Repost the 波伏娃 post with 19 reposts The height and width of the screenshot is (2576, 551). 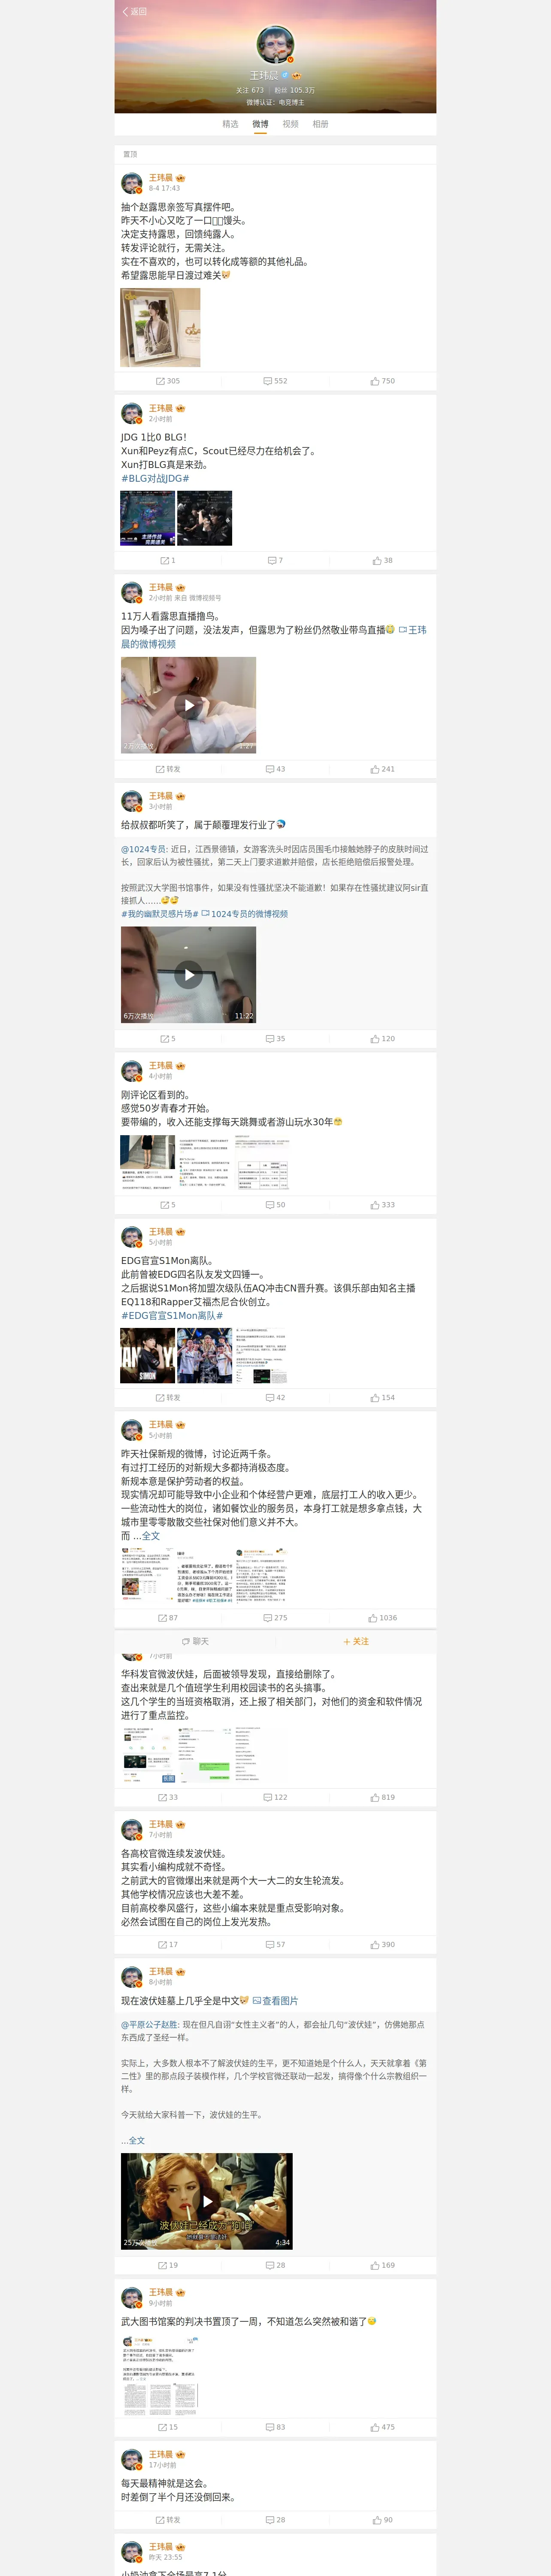168,2265
